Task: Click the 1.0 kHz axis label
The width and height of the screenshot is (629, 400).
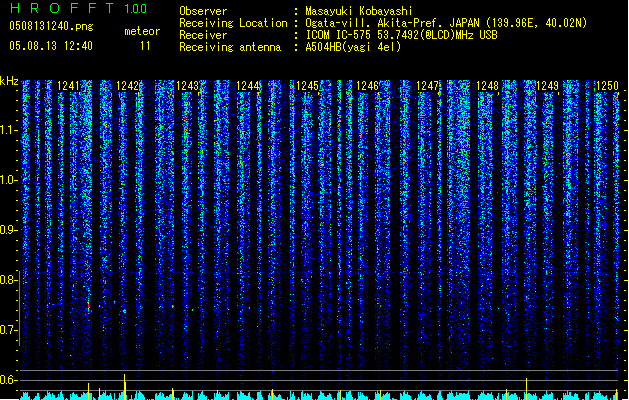Action: [8, 180]
